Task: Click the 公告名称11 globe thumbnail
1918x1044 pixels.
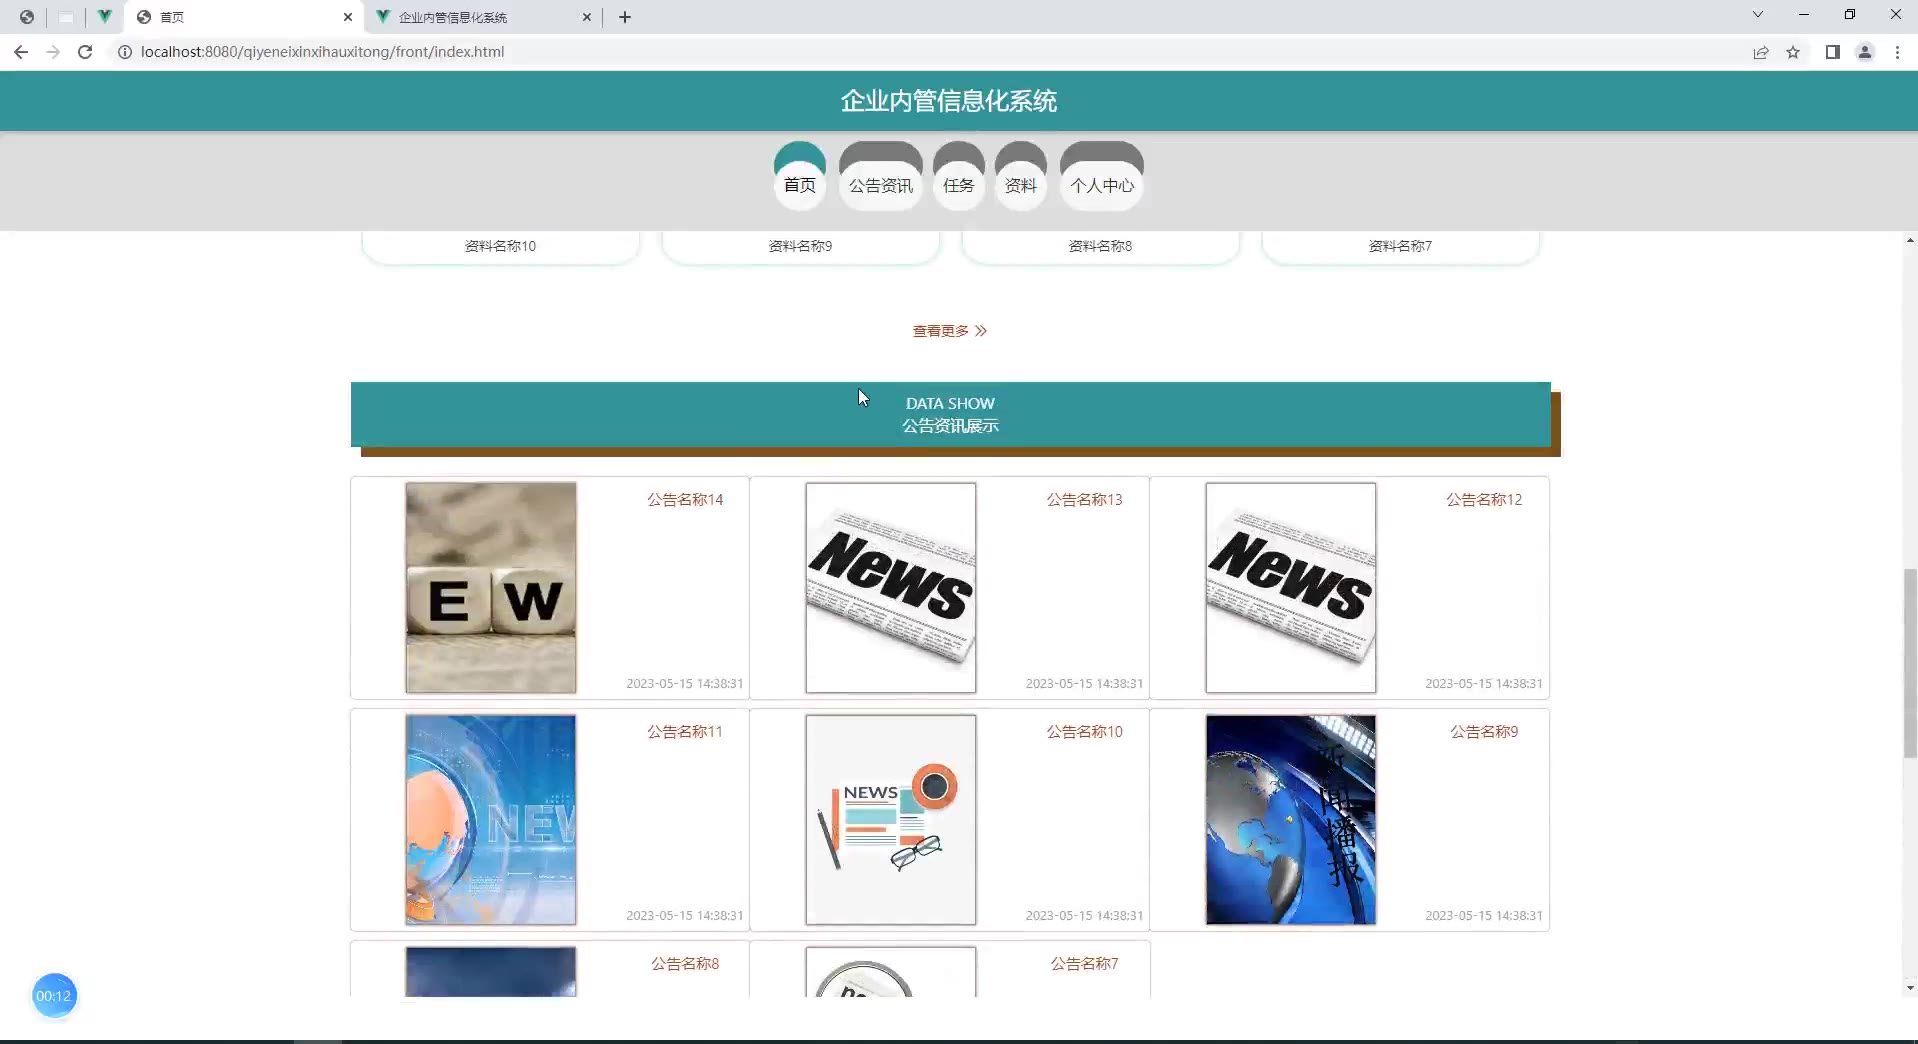Action: pos(491,820)
